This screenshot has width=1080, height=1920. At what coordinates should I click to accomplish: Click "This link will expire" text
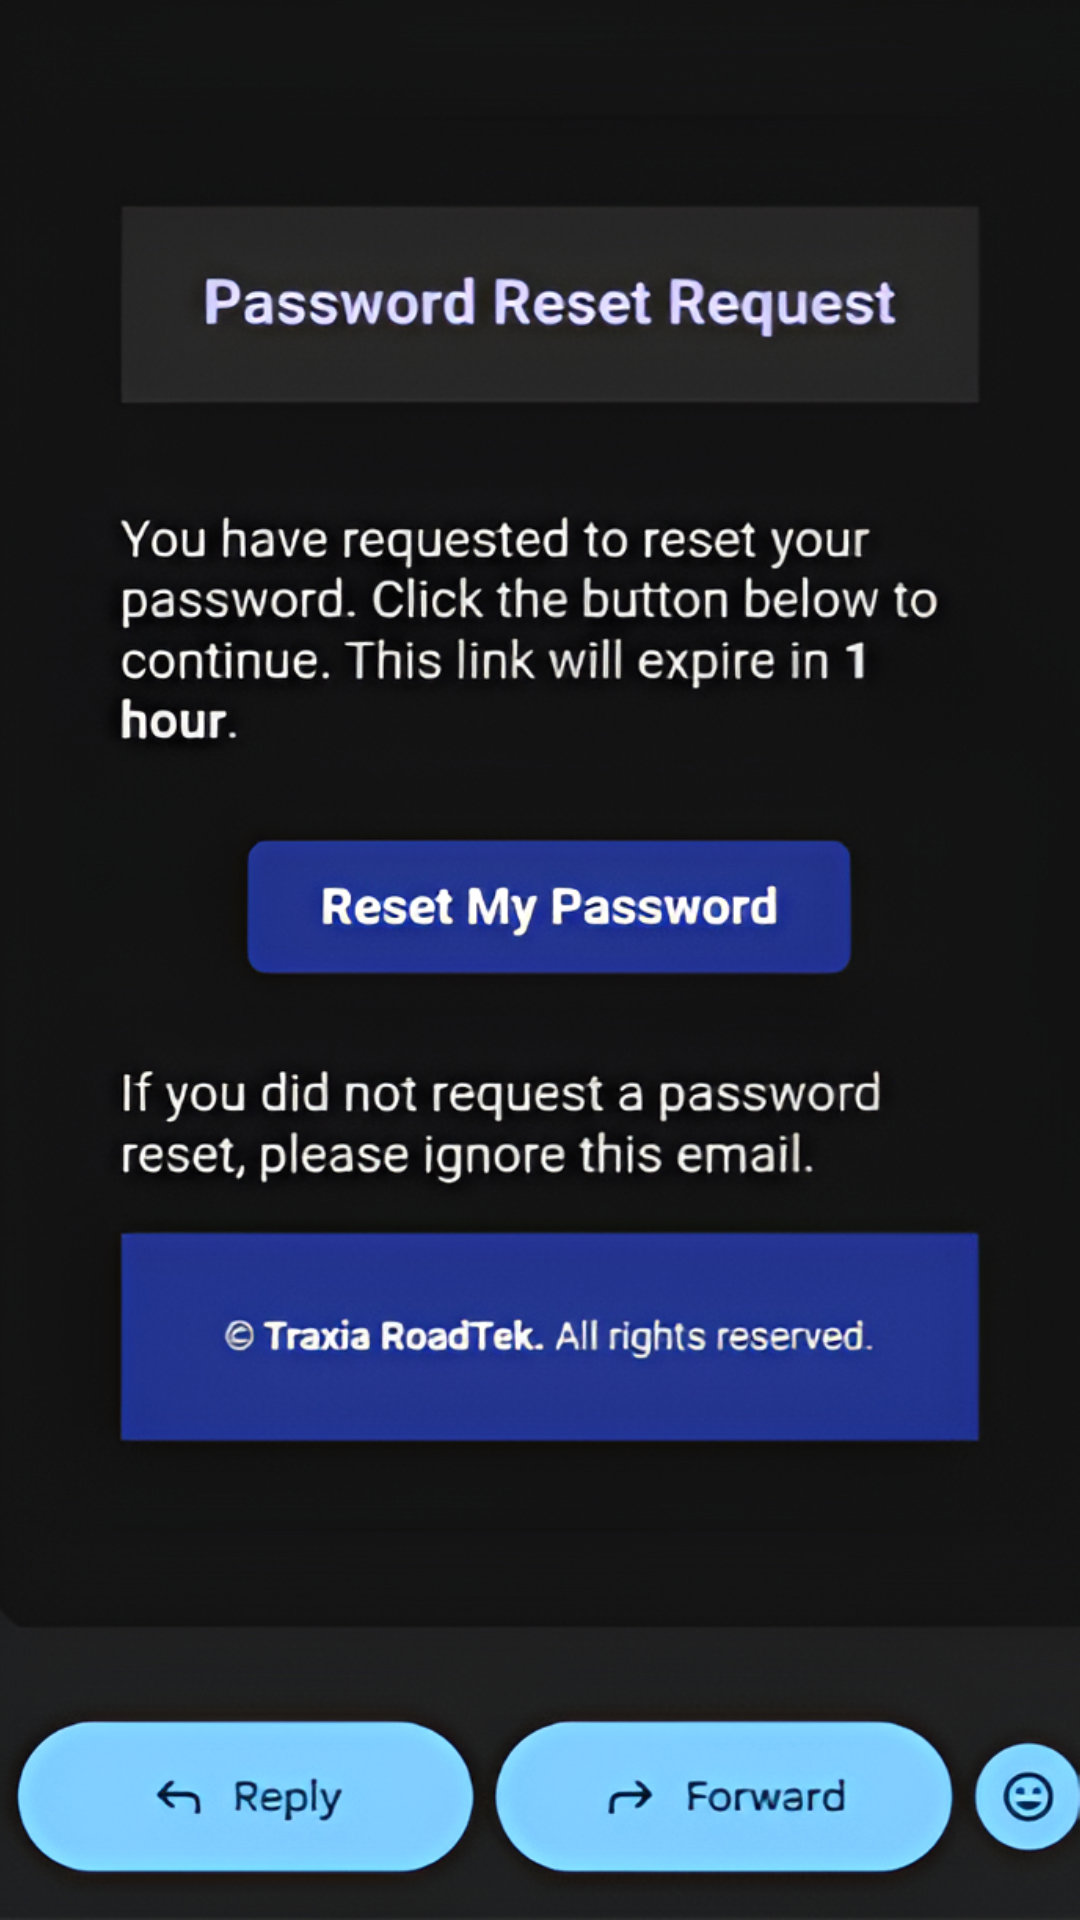pyautogui.click(x=588, y=661)
